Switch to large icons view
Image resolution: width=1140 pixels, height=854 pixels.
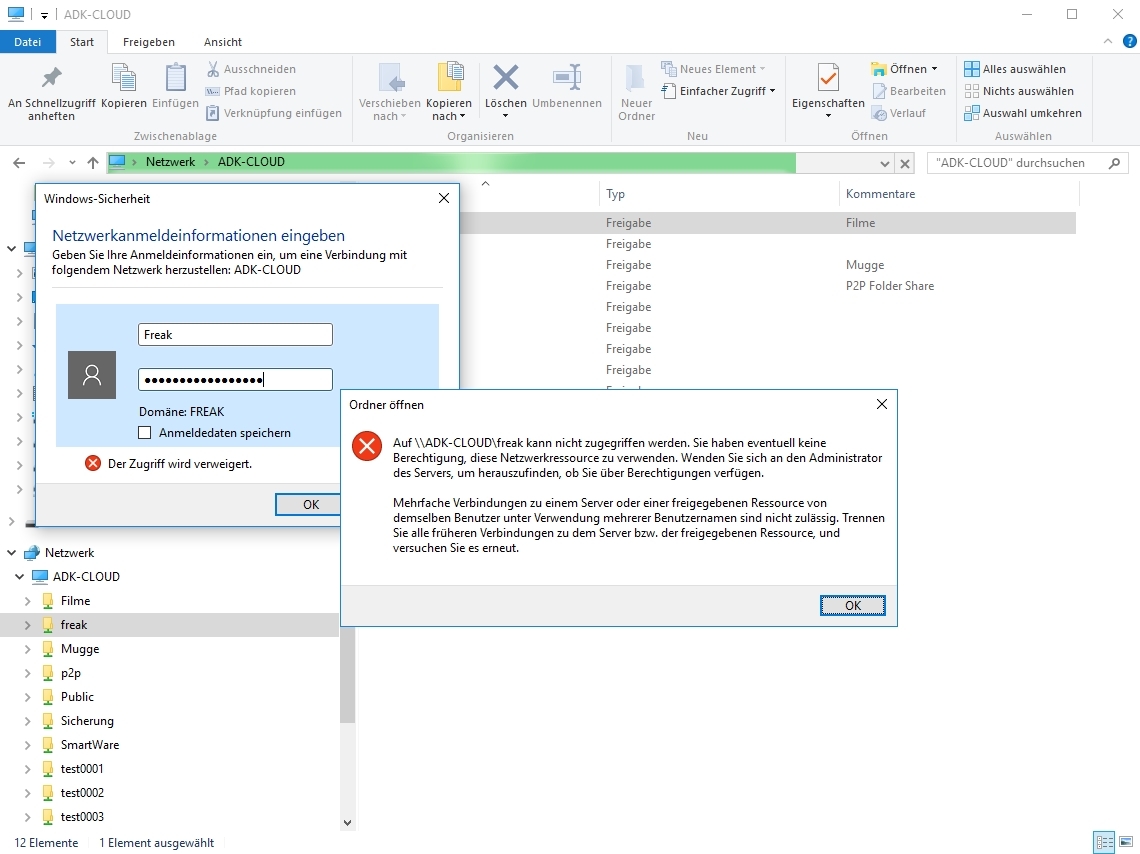click(1125, 842)
